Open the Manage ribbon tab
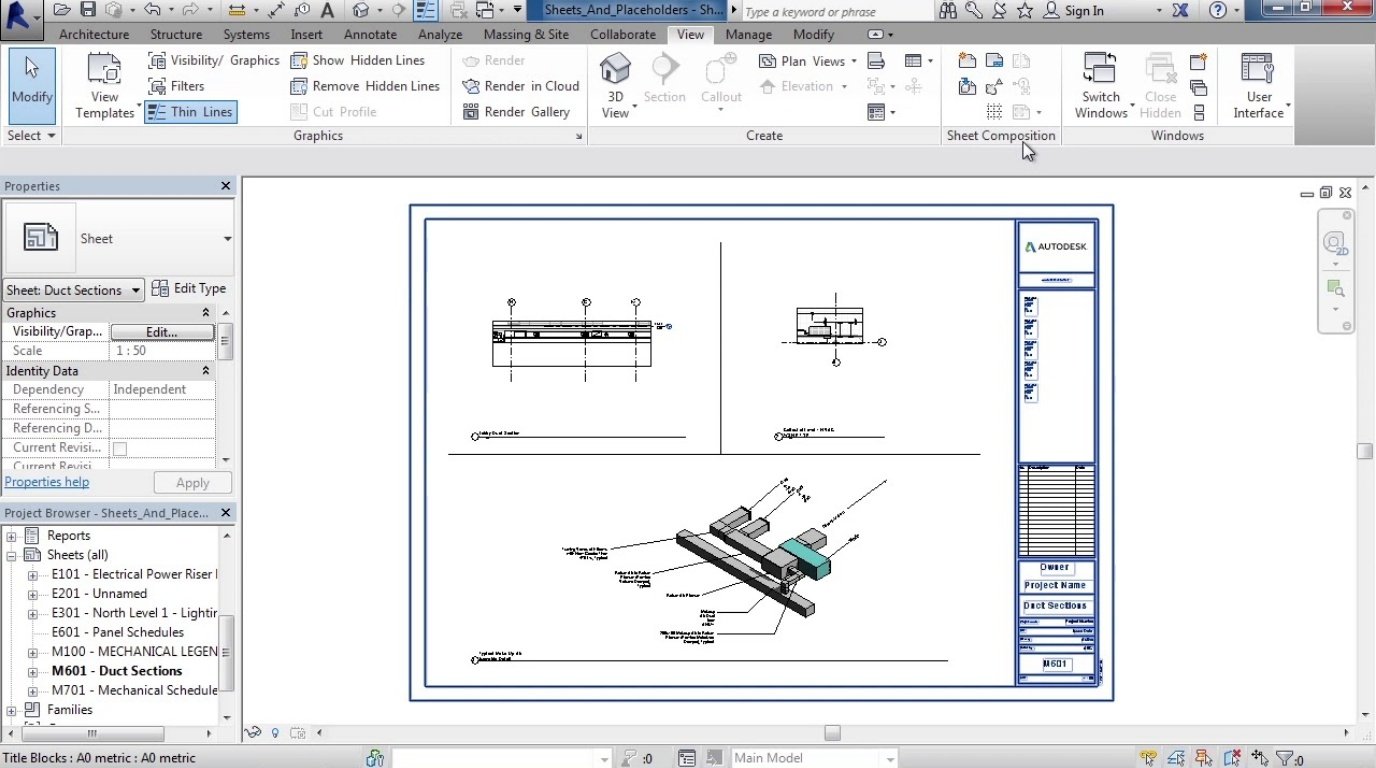1376x768 pixels. click(748, 34)
